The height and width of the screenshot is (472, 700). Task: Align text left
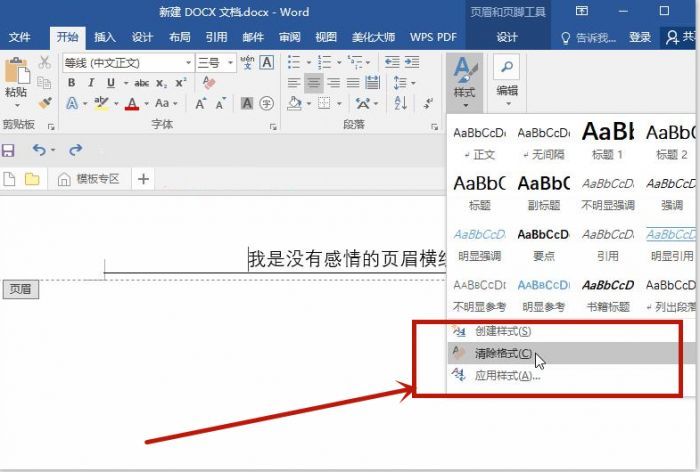coord(294,83)
